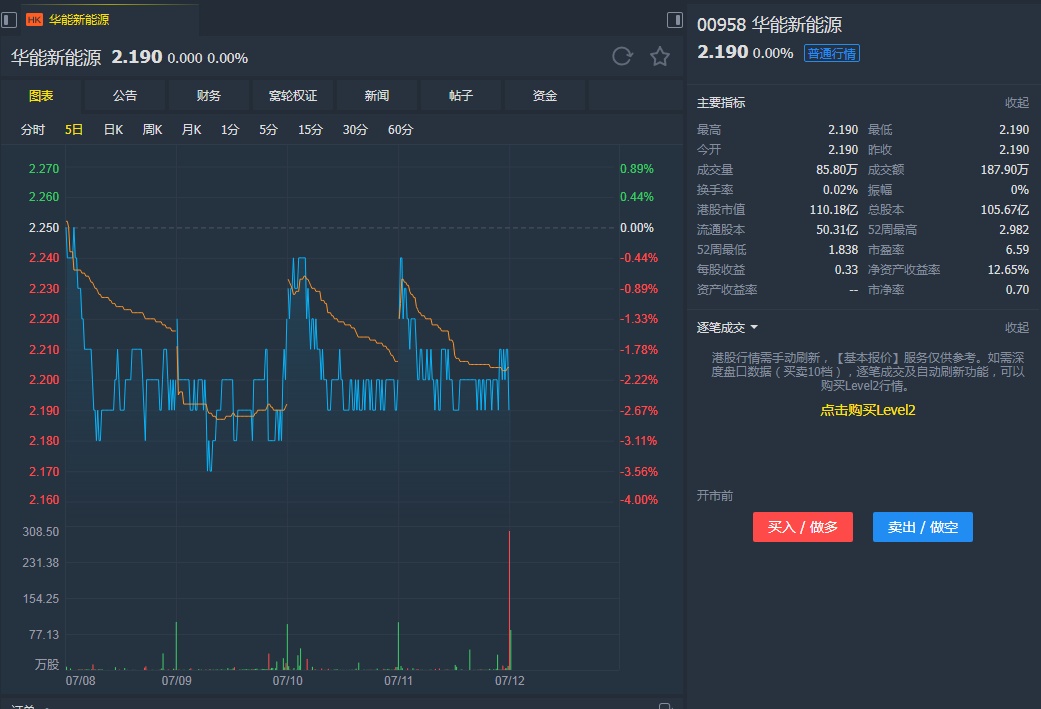1041x709 pixels.
Task: Select the 15分 chart interval
Action: 310,129
